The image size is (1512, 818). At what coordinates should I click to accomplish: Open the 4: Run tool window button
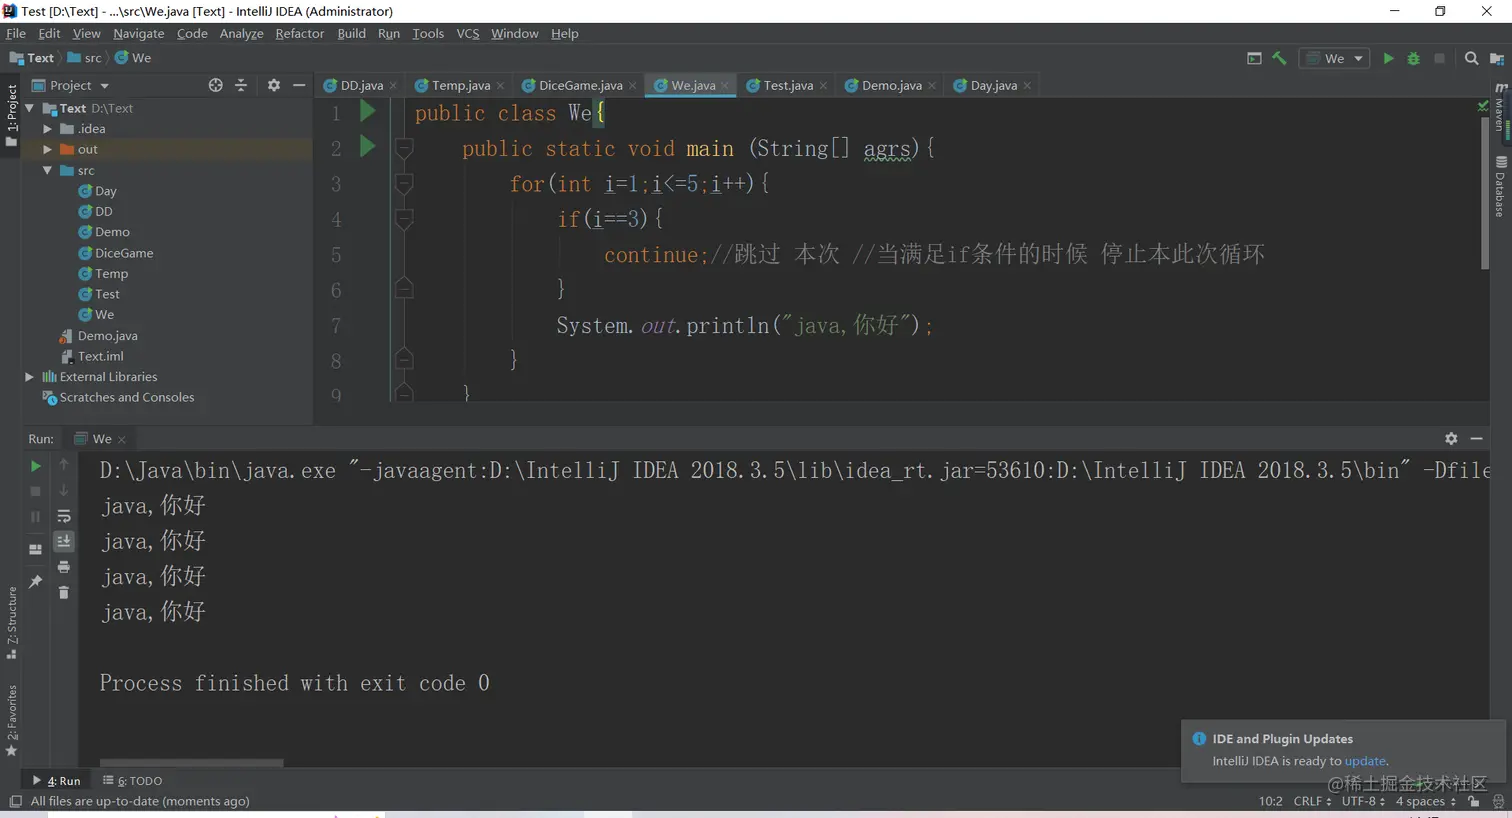pyautogui.click(x=57, y=781)
